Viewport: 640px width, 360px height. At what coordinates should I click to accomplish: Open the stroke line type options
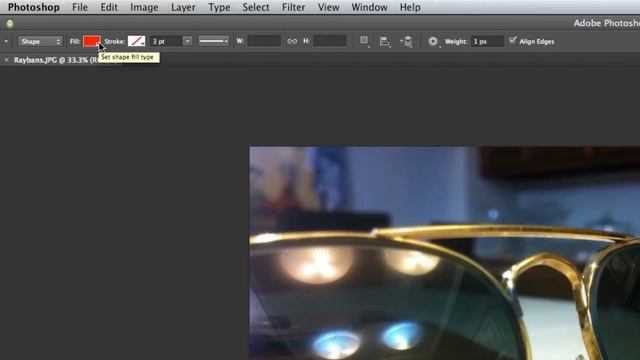[213, 41]
